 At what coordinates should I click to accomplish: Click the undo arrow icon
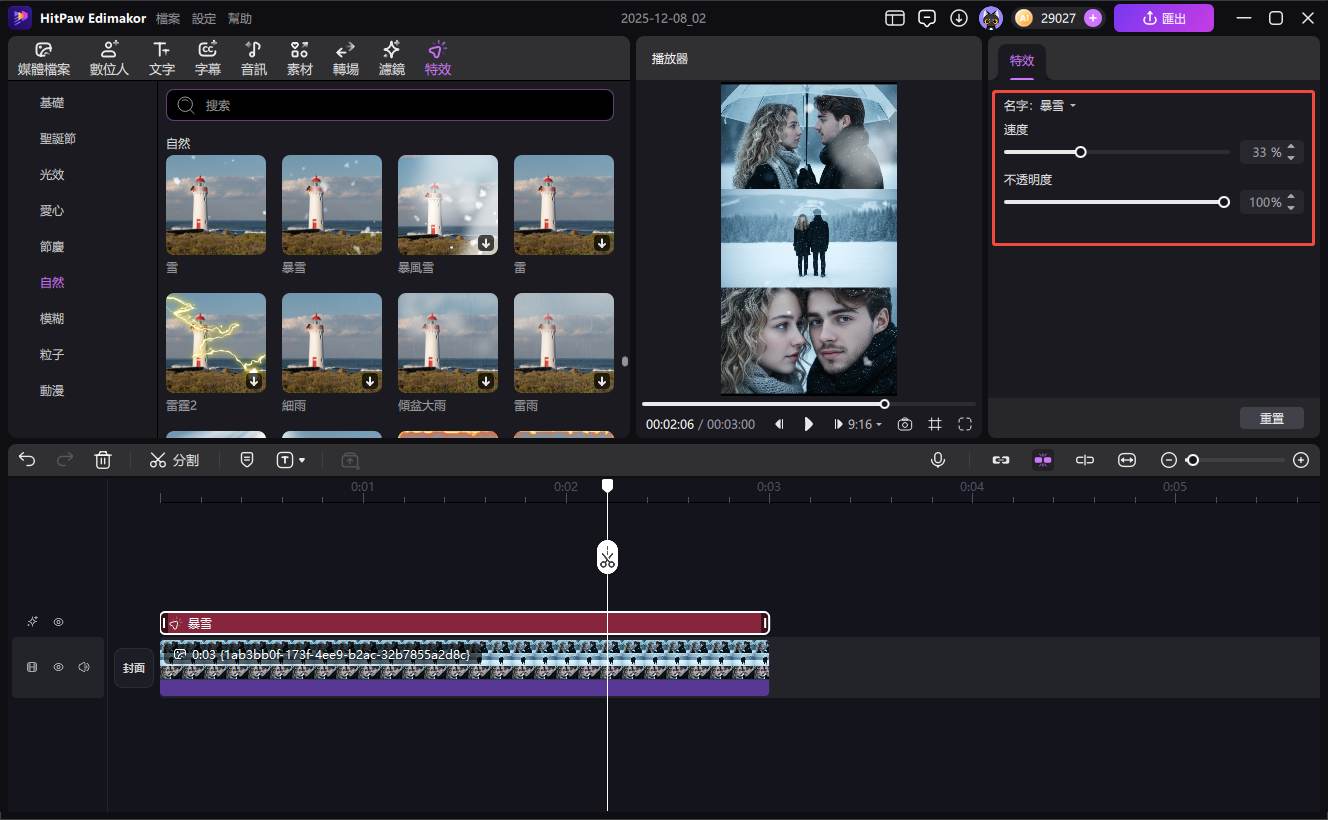(x=27, y=460)
